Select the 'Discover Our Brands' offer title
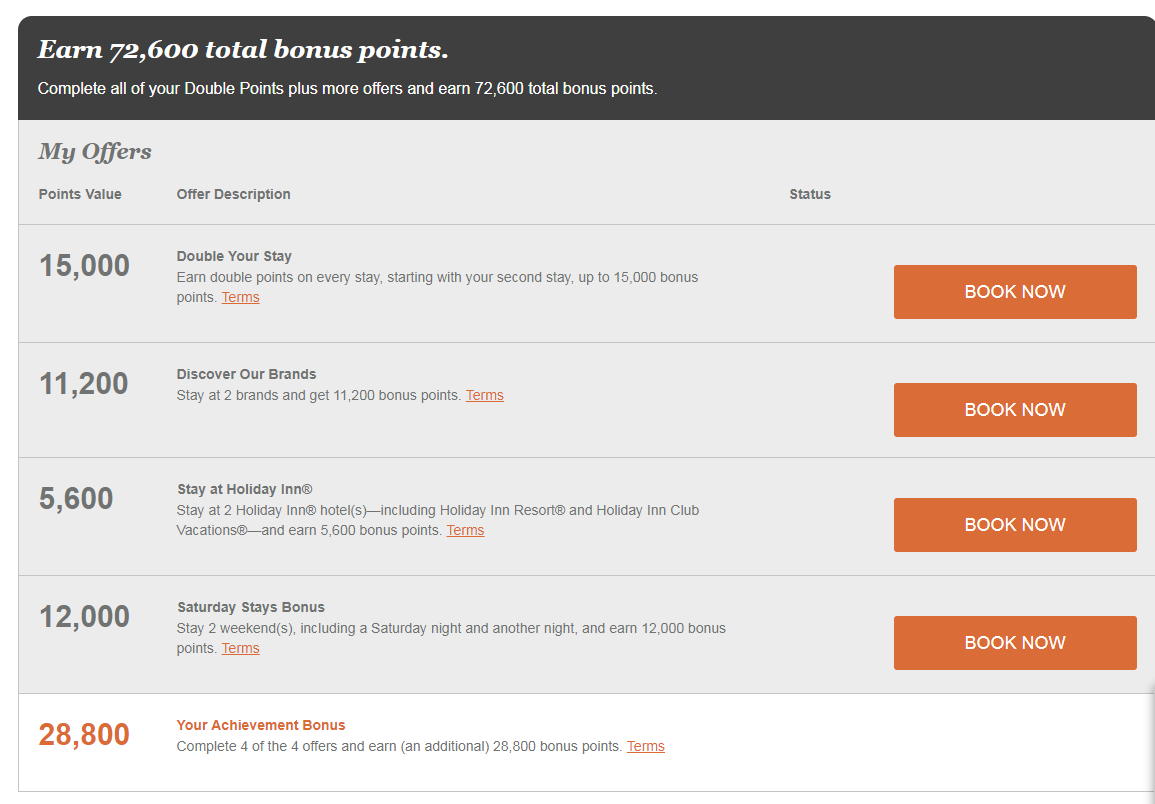 246,374
